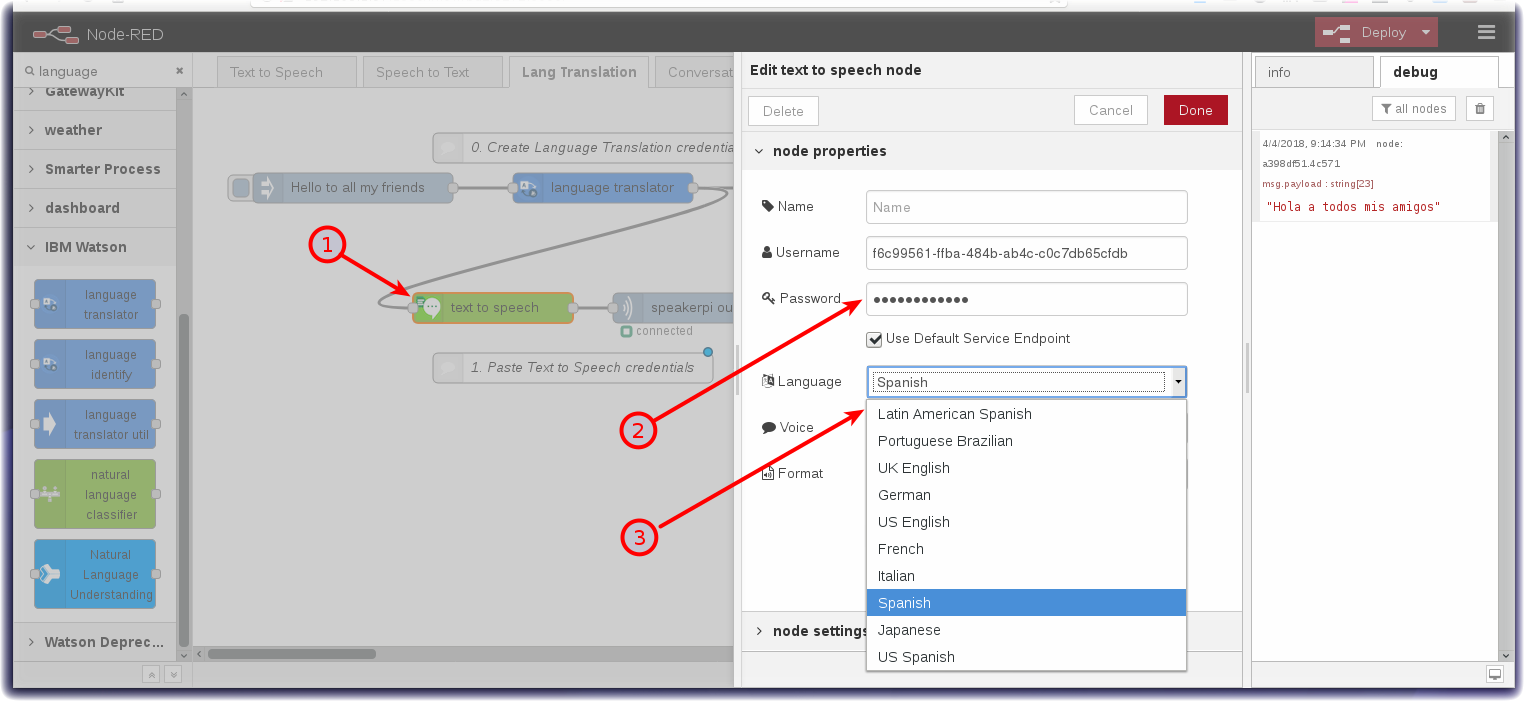Viewport: 1524px width, 701px height.
Task: Open debug window in new window icon
Action: click(x=1495, y=674)
